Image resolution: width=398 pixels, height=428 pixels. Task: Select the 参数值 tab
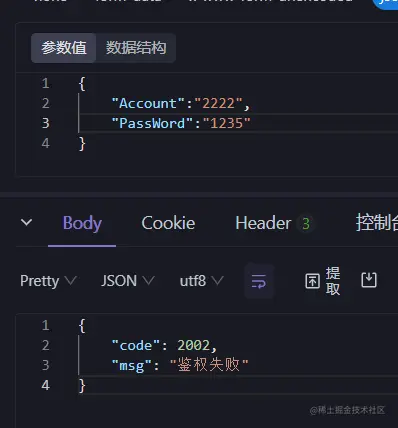tap(64, 48)
